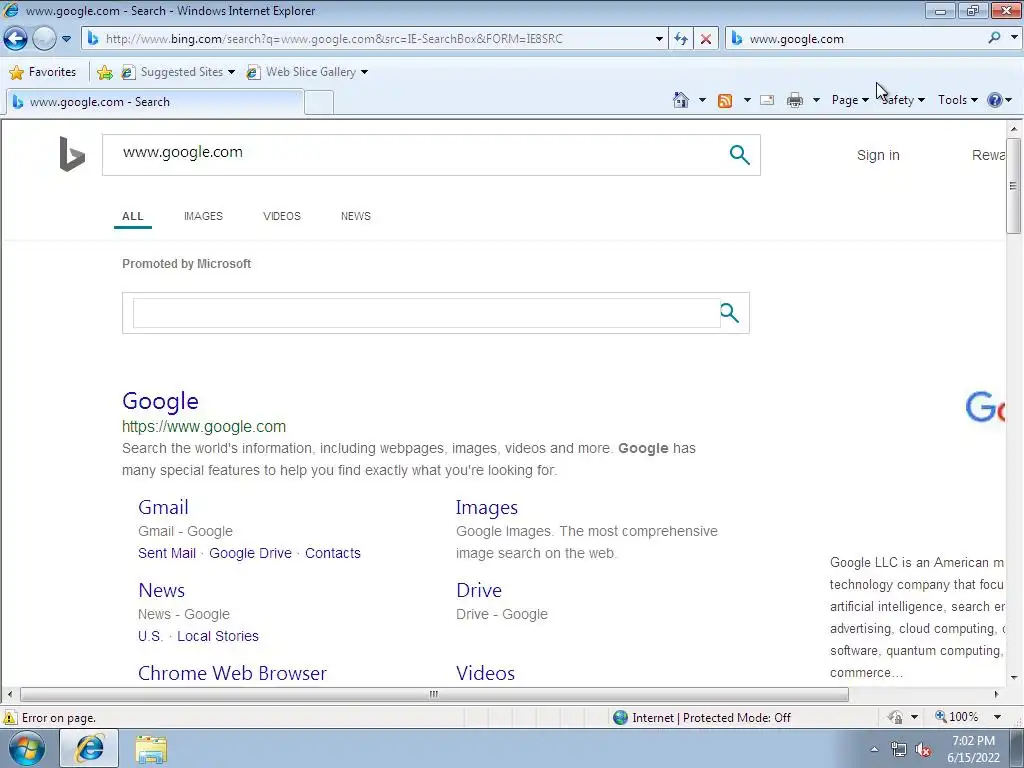
Task: Switch to the VIDEOS results tab
Action: pos(281,216)
